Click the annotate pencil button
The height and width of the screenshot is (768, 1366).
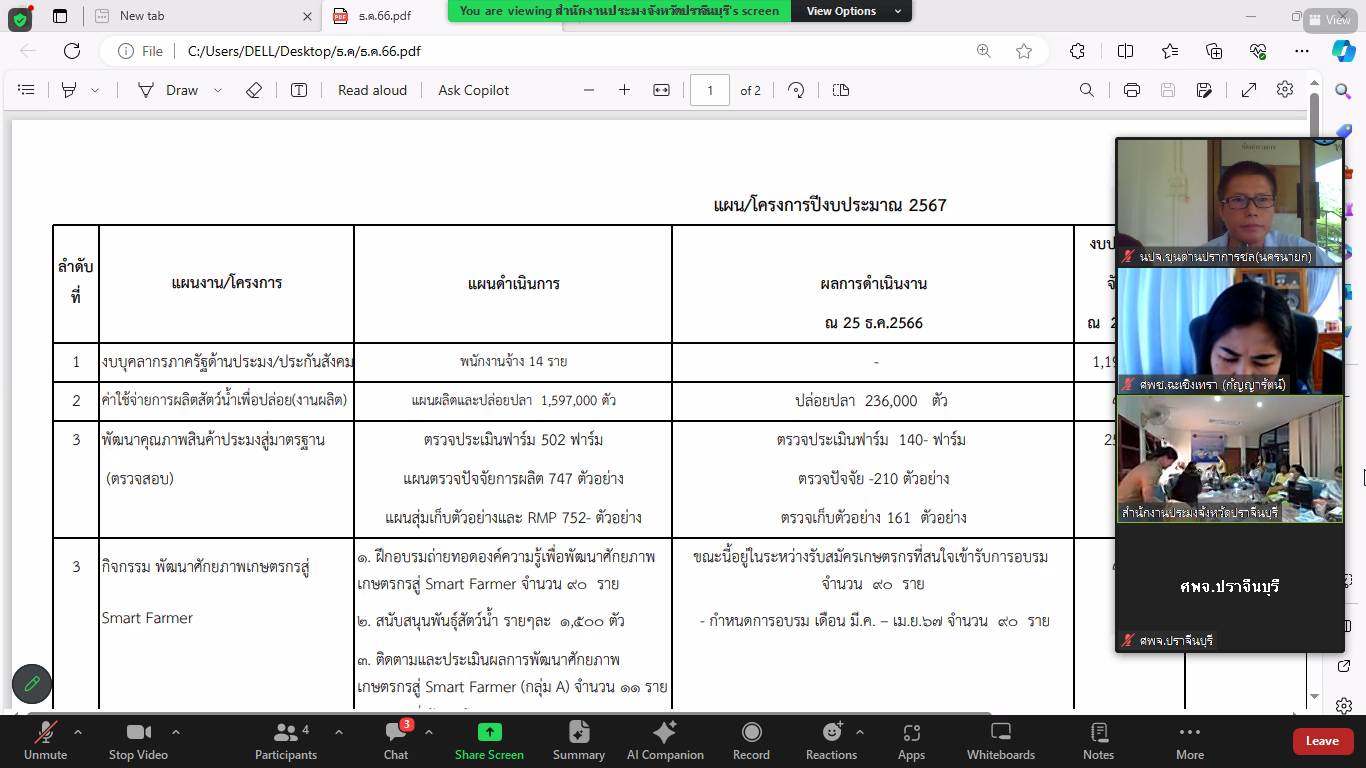[32, 684]
